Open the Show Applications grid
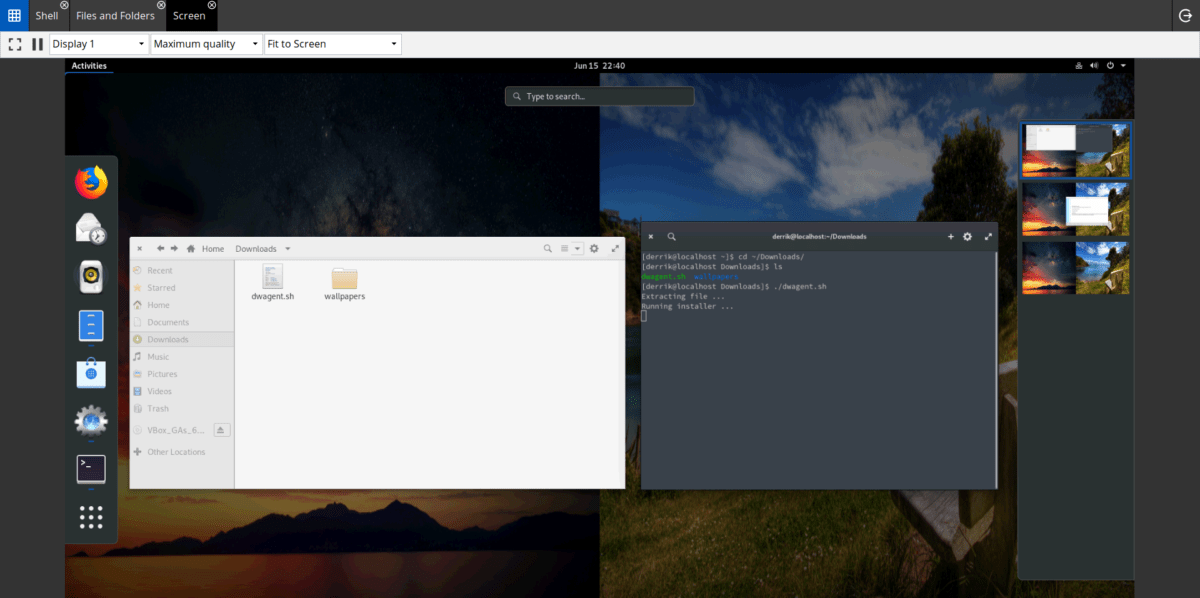1200x598 pixels. (x=91, y=517)
